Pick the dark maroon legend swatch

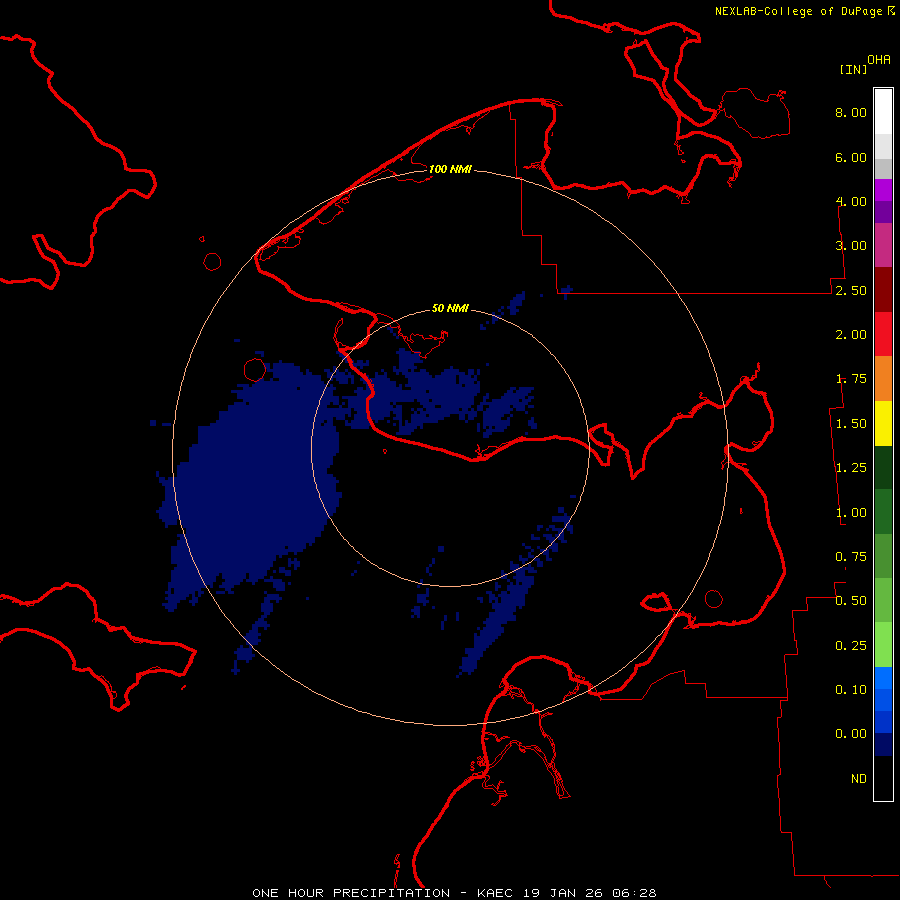point(883,290)
